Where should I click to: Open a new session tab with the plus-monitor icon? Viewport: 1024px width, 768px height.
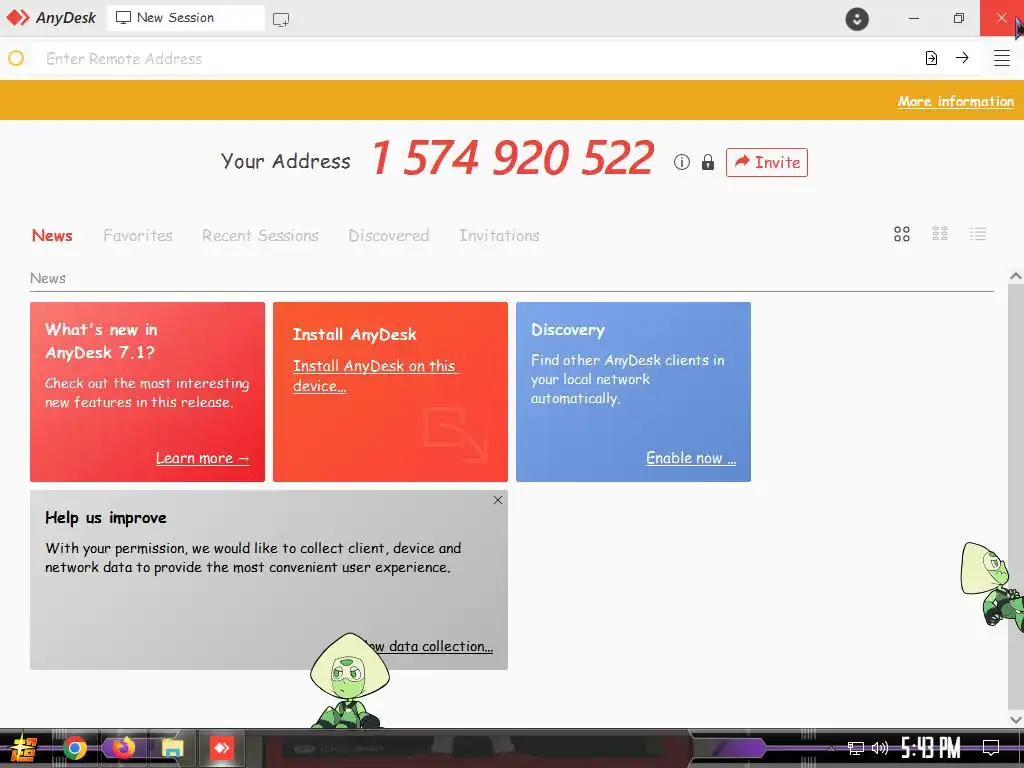281,19
